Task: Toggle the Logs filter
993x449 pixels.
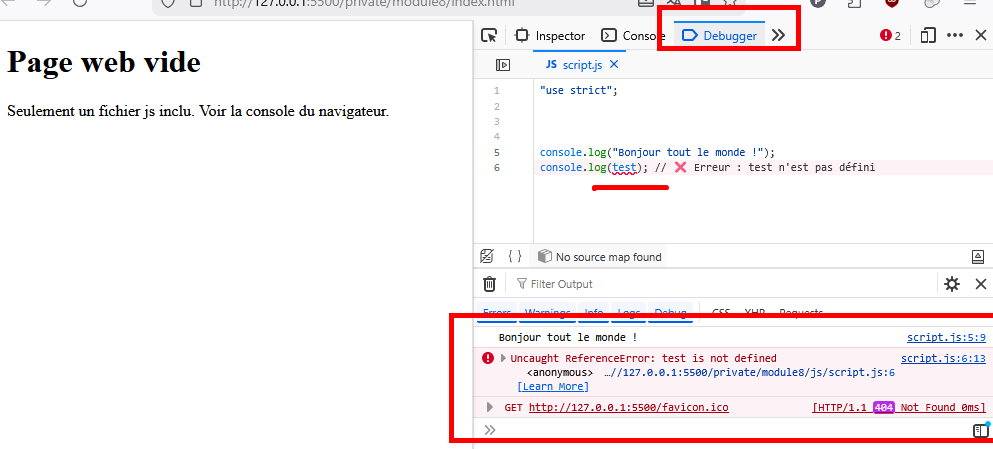Action: click(628, 313)
